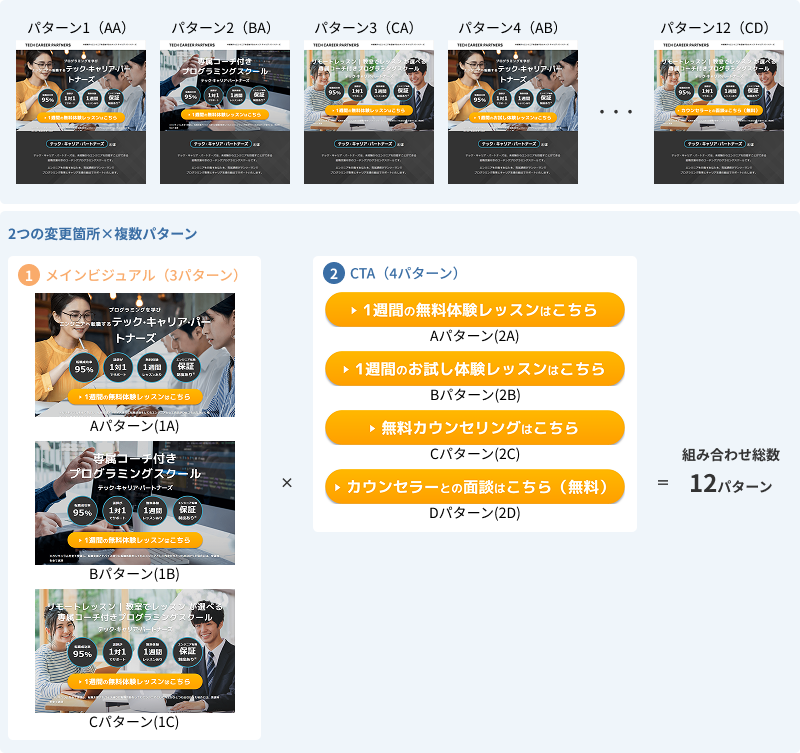Click the orange number 1 circle badge
This screenshot has height=753, width=800.
[29, 275]
